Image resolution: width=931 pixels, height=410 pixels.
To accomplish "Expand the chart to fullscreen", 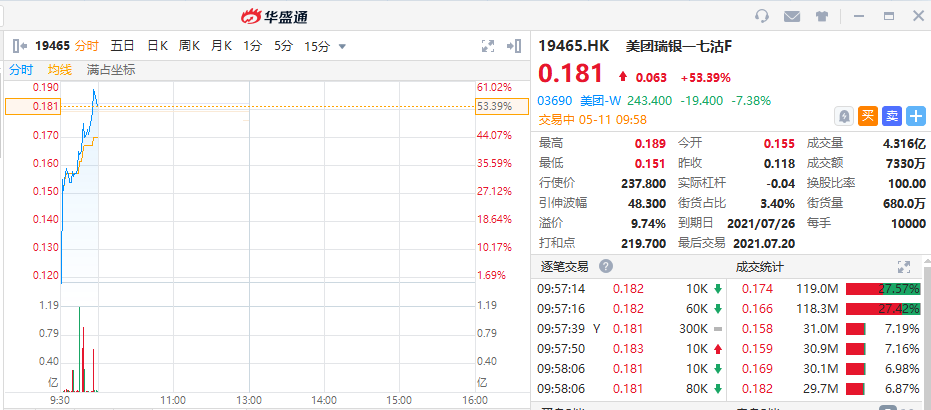I will pos(488,45).
